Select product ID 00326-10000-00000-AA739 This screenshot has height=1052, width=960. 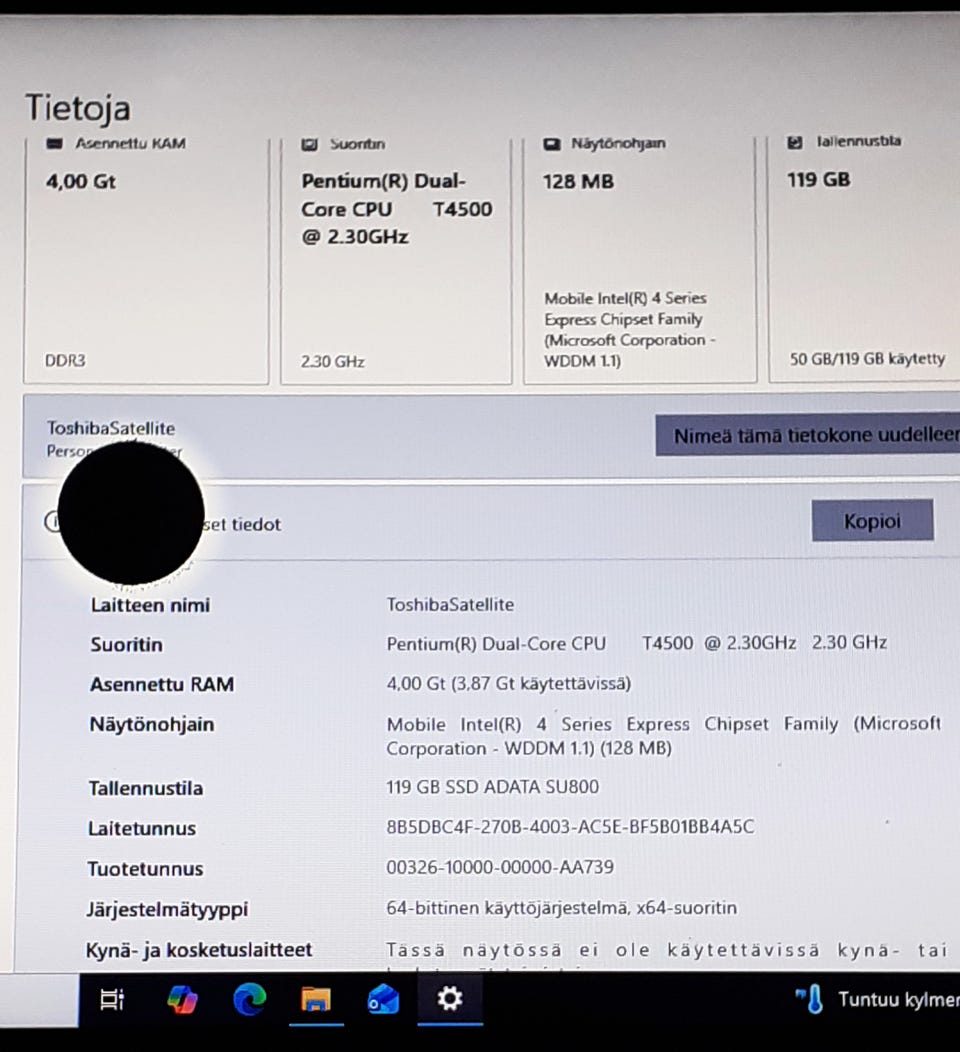pos(500,867)
